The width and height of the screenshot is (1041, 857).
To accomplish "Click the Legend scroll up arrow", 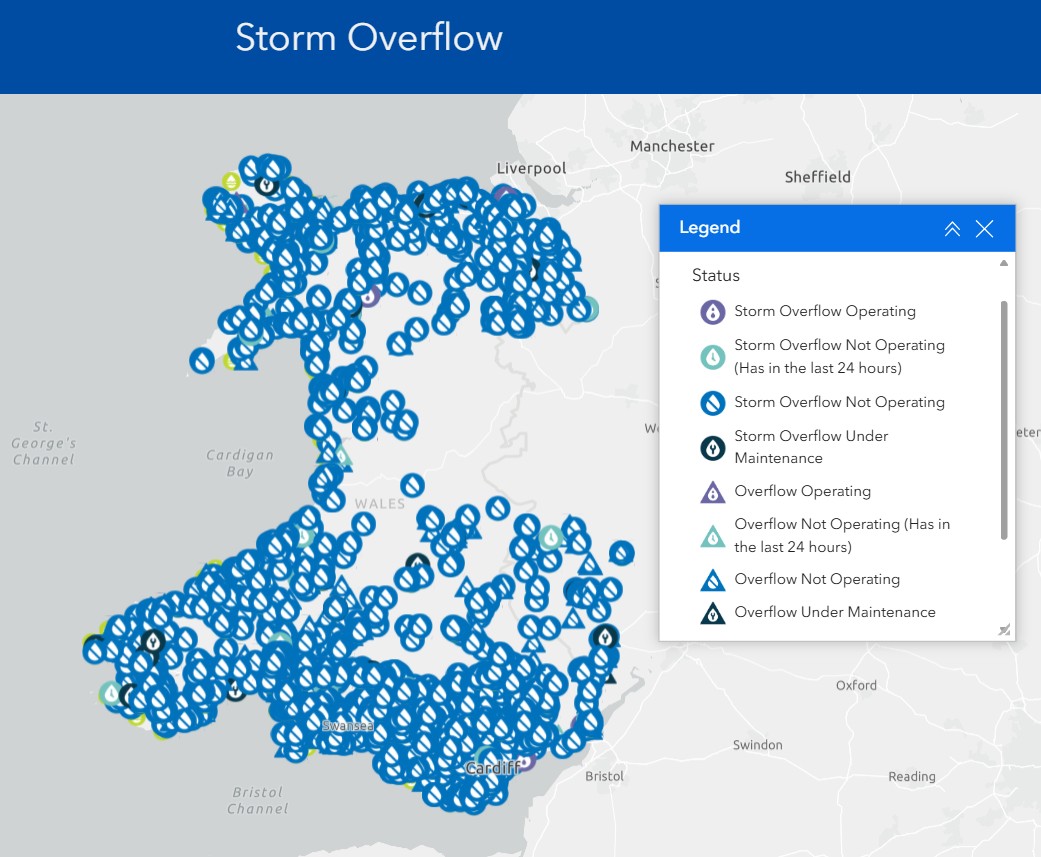I will click(x=1004, y=263).
